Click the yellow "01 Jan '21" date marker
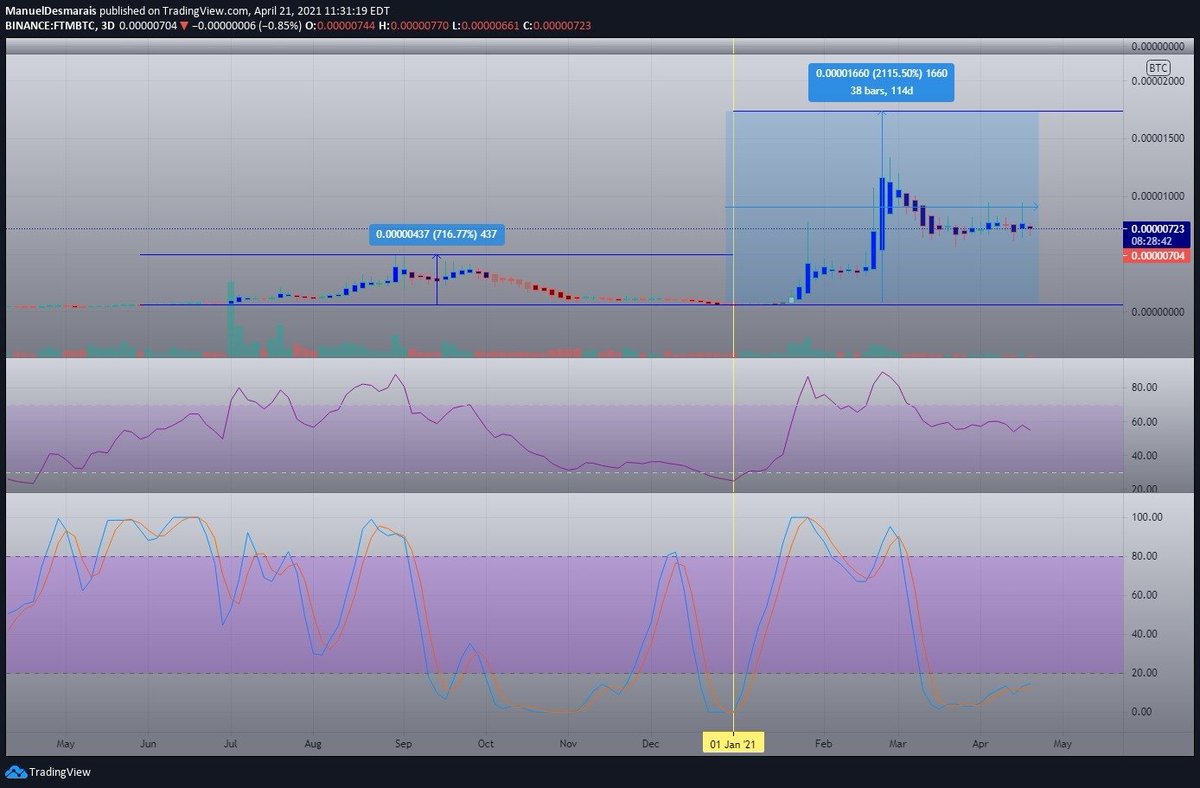The width and height of the screenshot is (1200, 788). [x=735, y=745]
